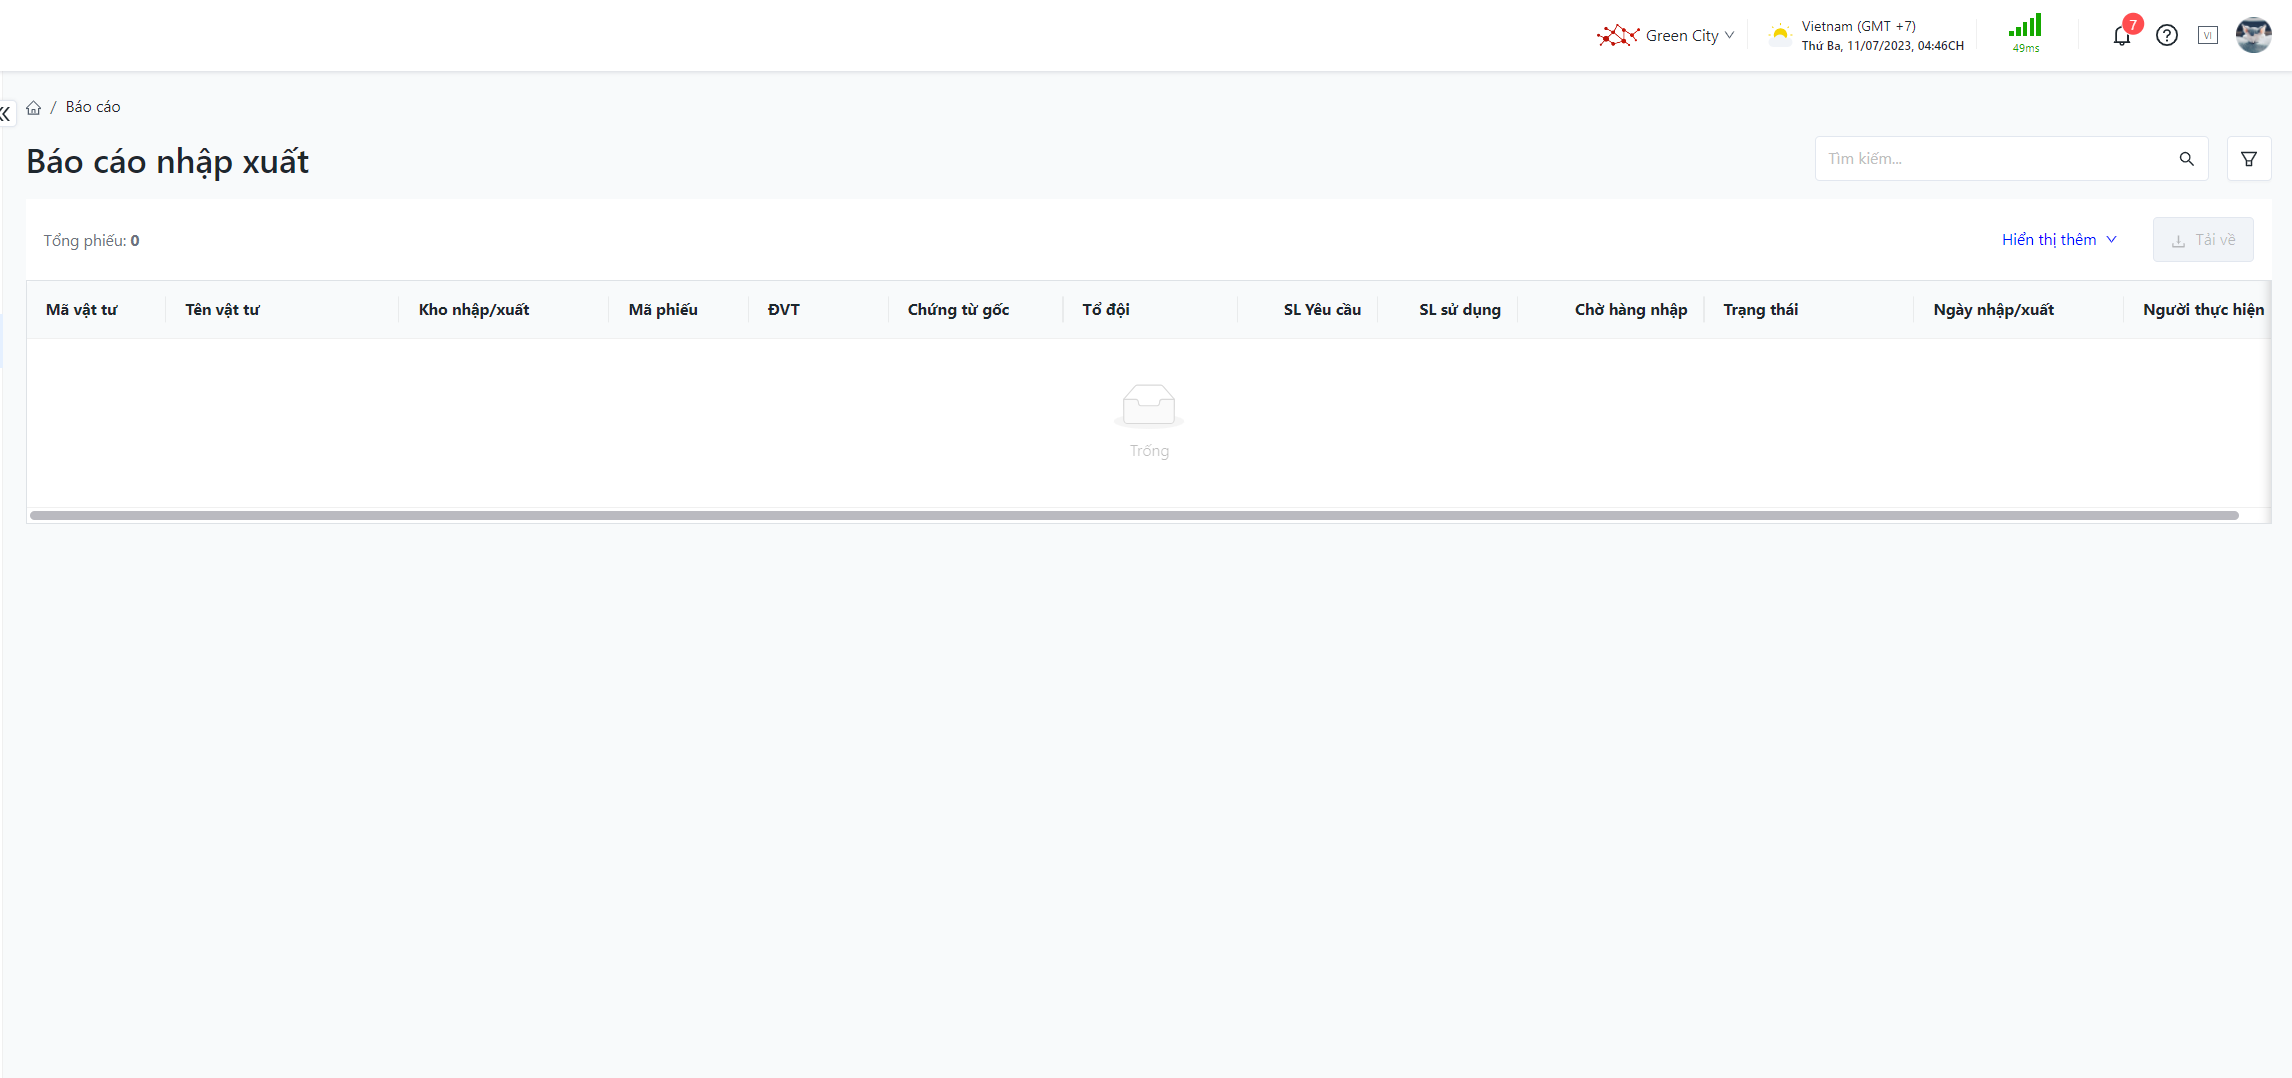Viewport: 2292px width, 1078px height.
Task: Click the search magnifier icon
Action: coord(2187,159)
